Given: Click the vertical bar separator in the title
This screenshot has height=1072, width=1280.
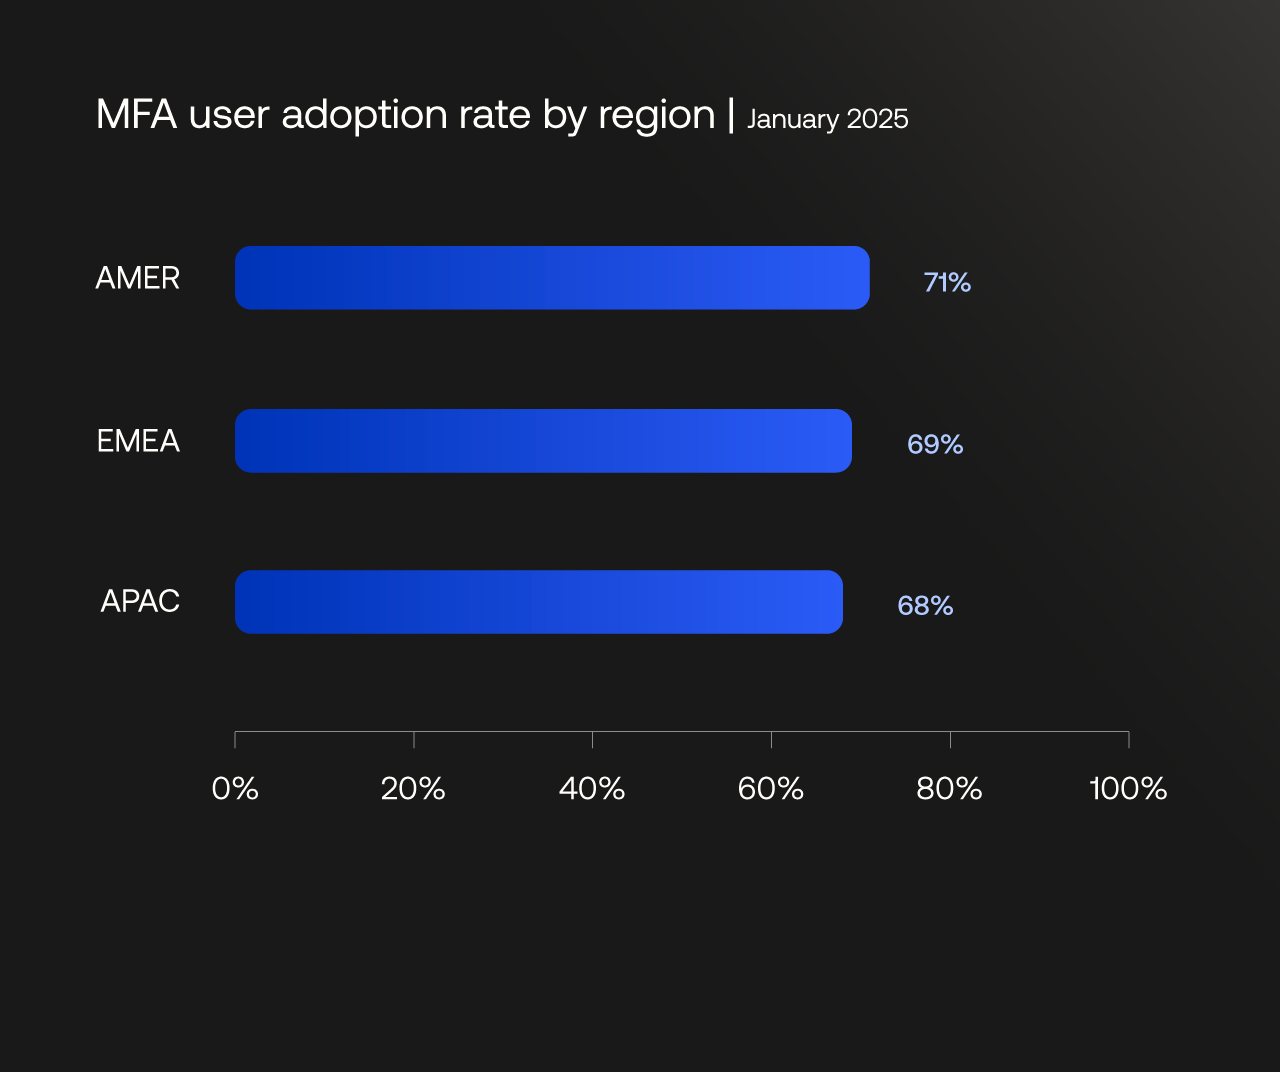Looking at the screenshot, I should 731,114.
